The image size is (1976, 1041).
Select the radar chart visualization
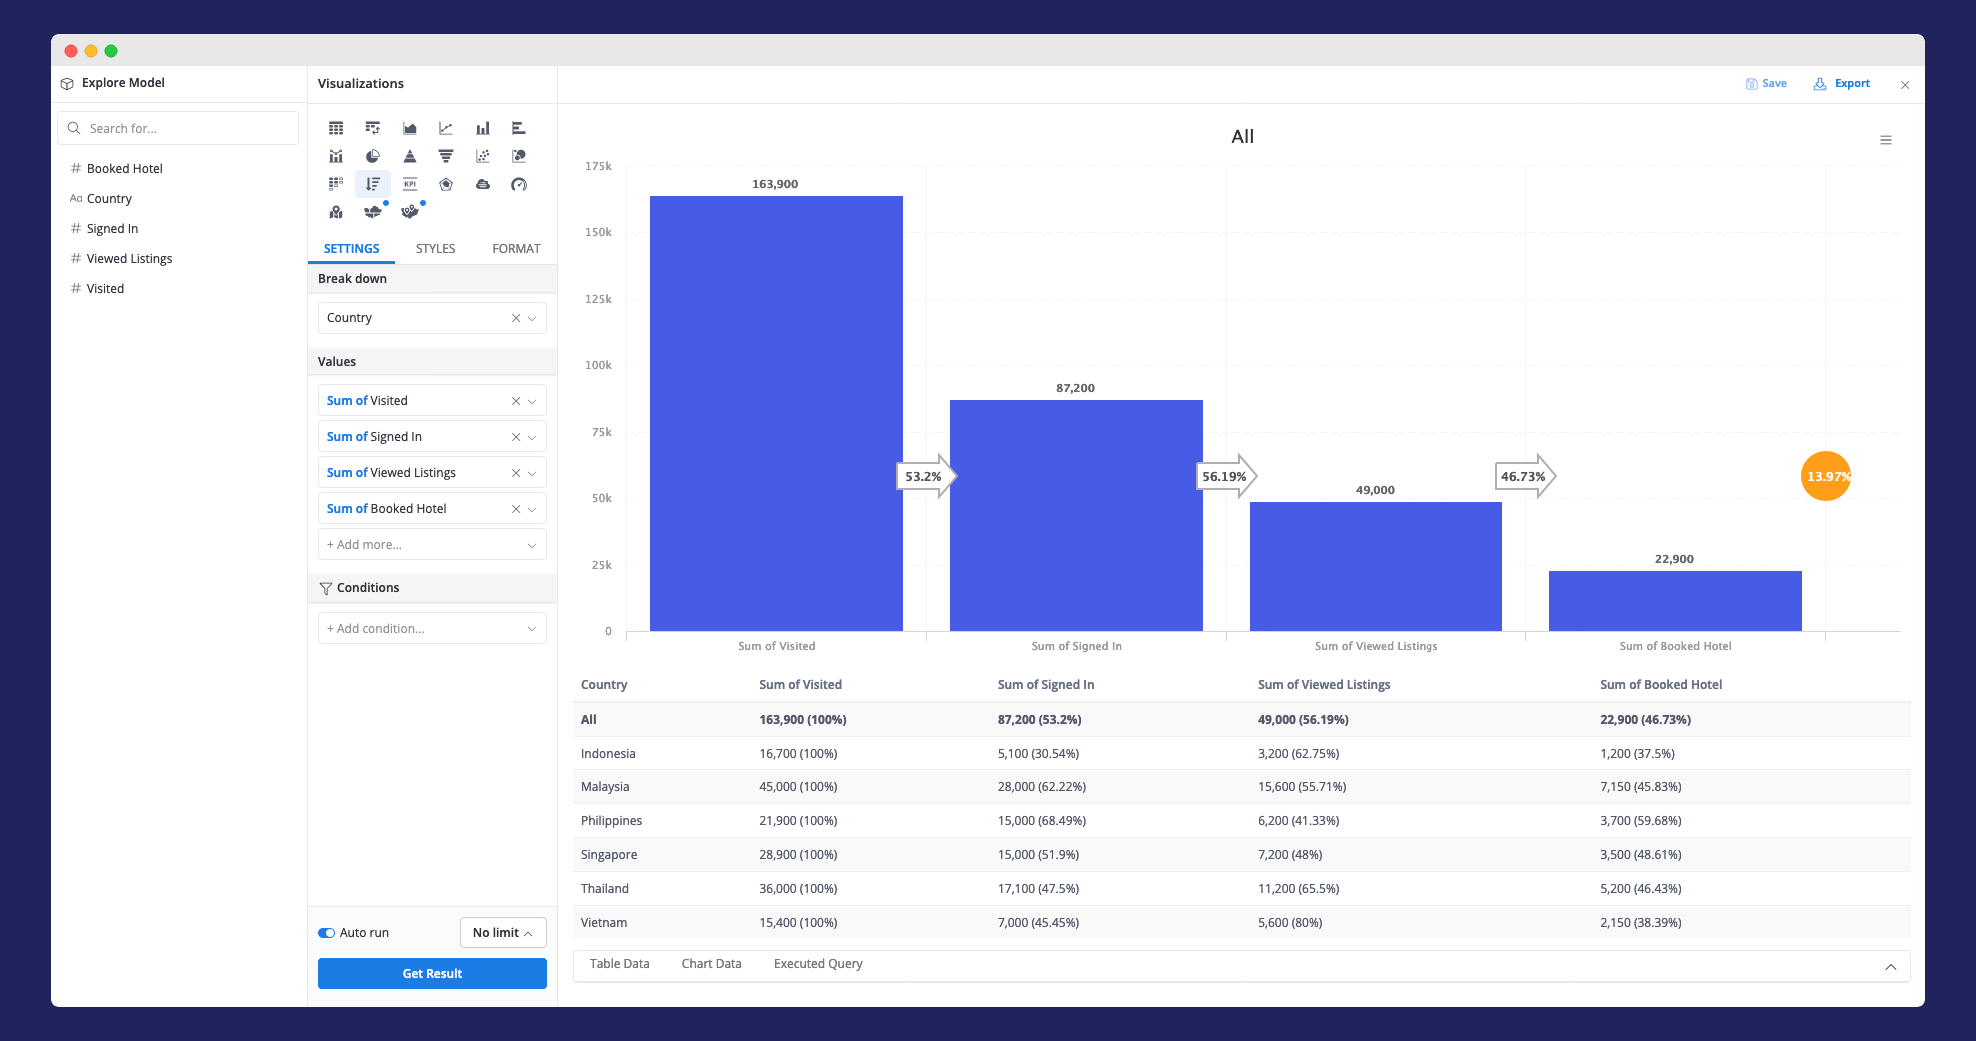pos(446,184)
